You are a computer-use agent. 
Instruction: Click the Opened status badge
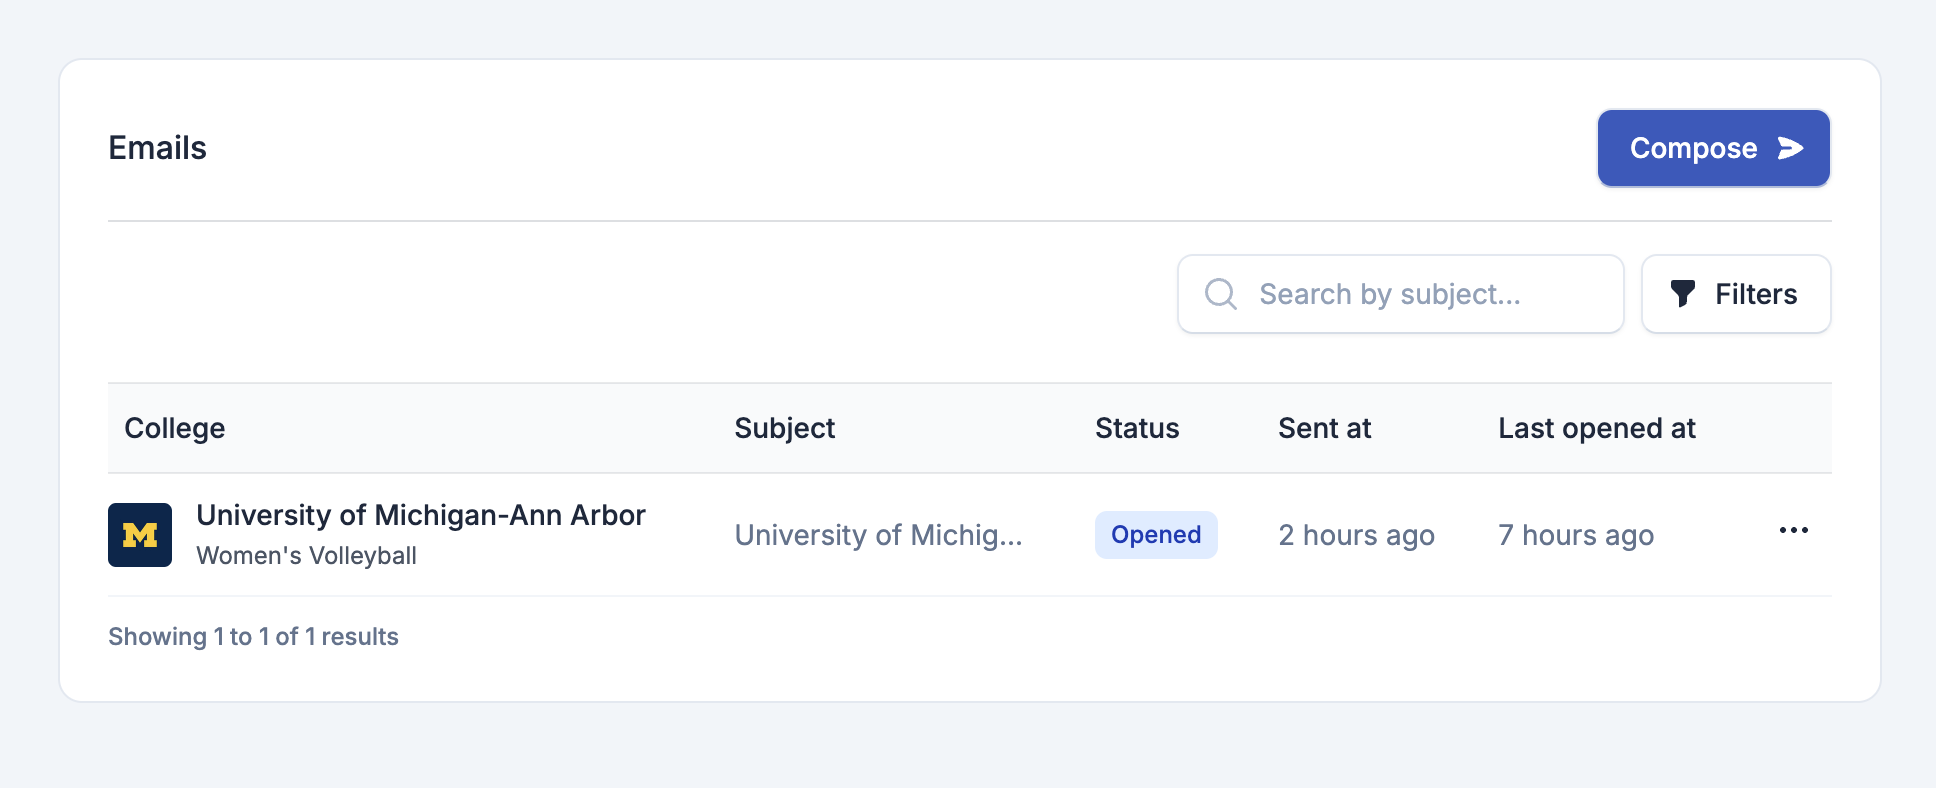(x=1156, y=535)
